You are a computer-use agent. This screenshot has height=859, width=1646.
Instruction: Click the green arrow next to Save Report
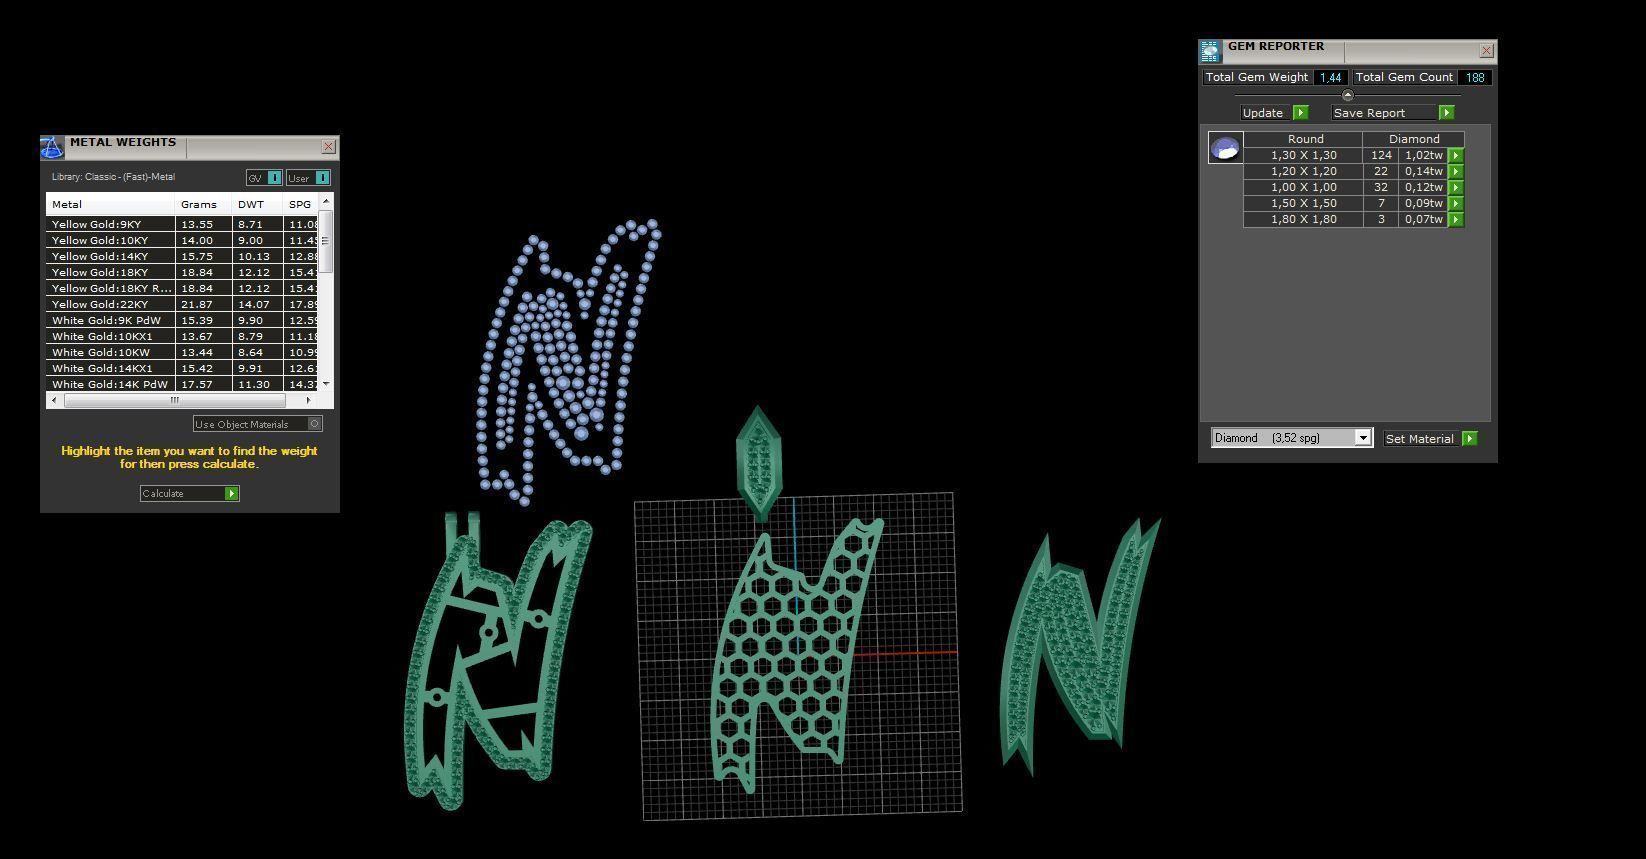pyautogui.click(x=1445, y=113)
